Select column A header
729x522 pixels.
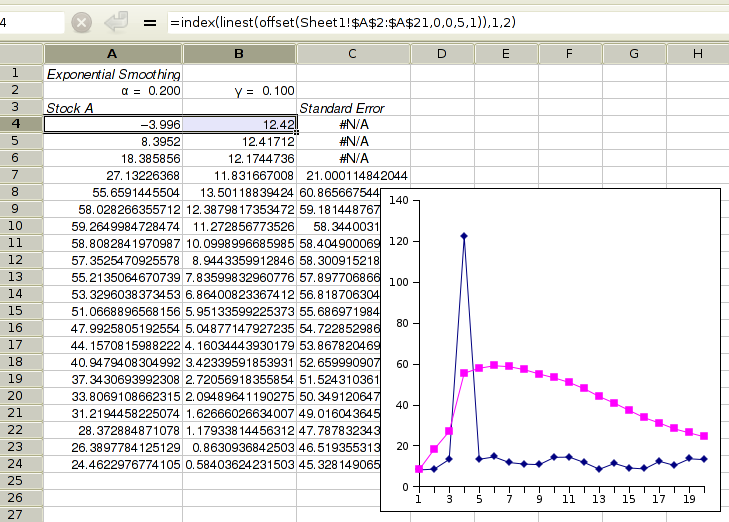tap(113, 54)
